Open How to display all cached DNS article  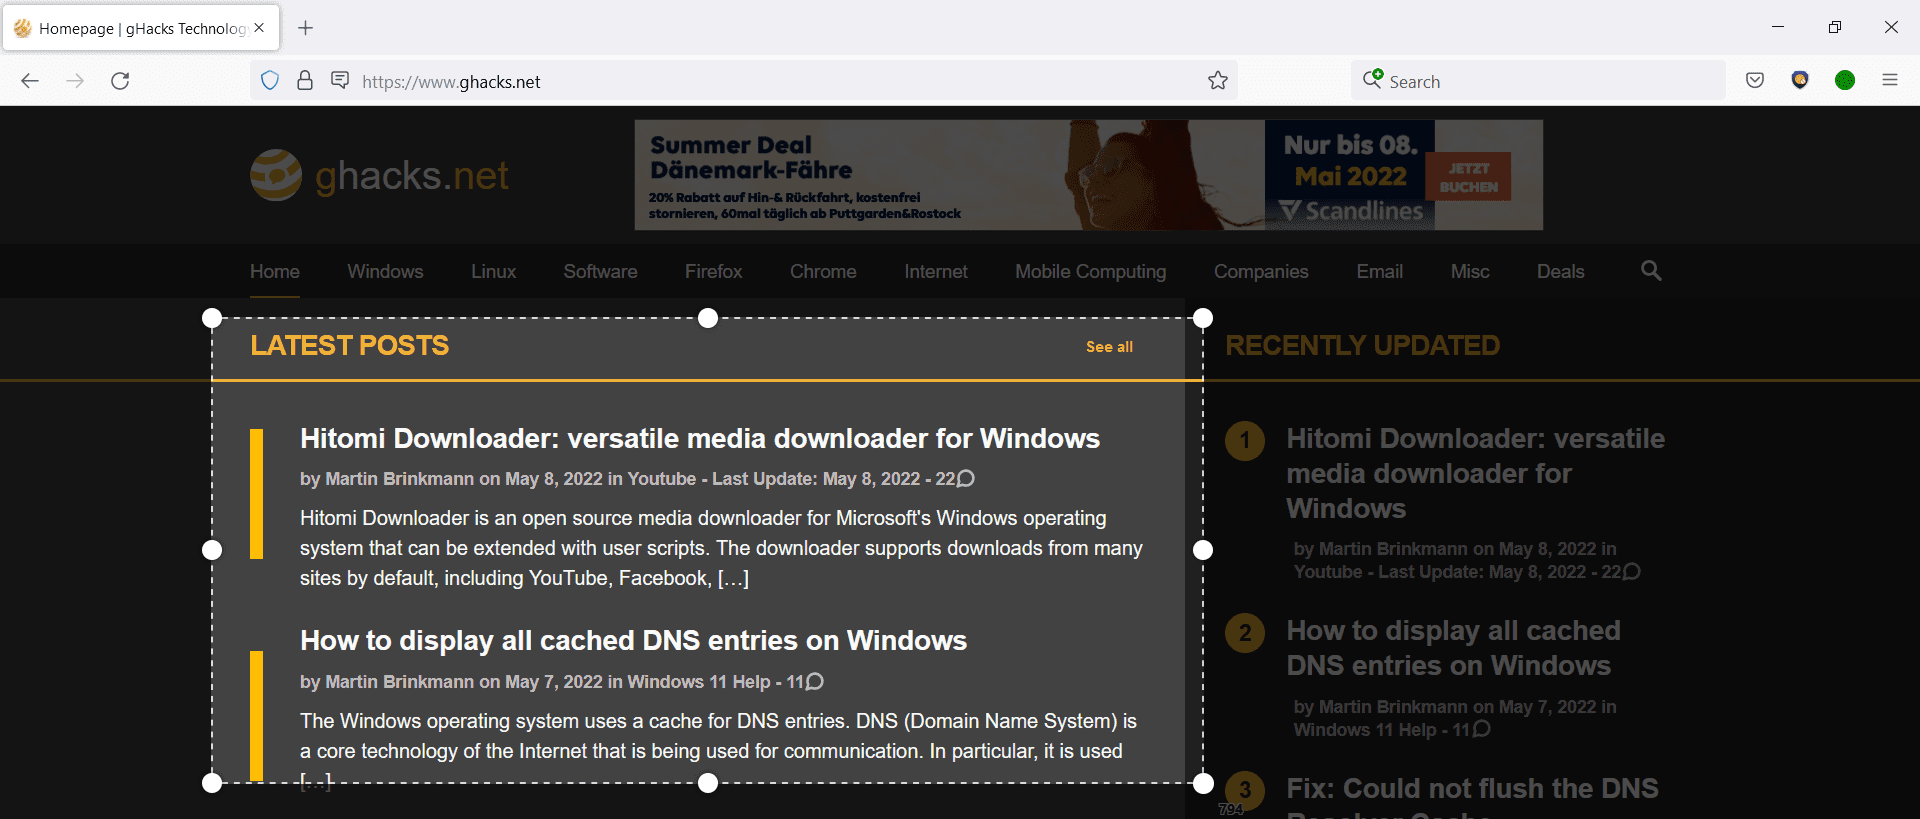coord(633,641)
